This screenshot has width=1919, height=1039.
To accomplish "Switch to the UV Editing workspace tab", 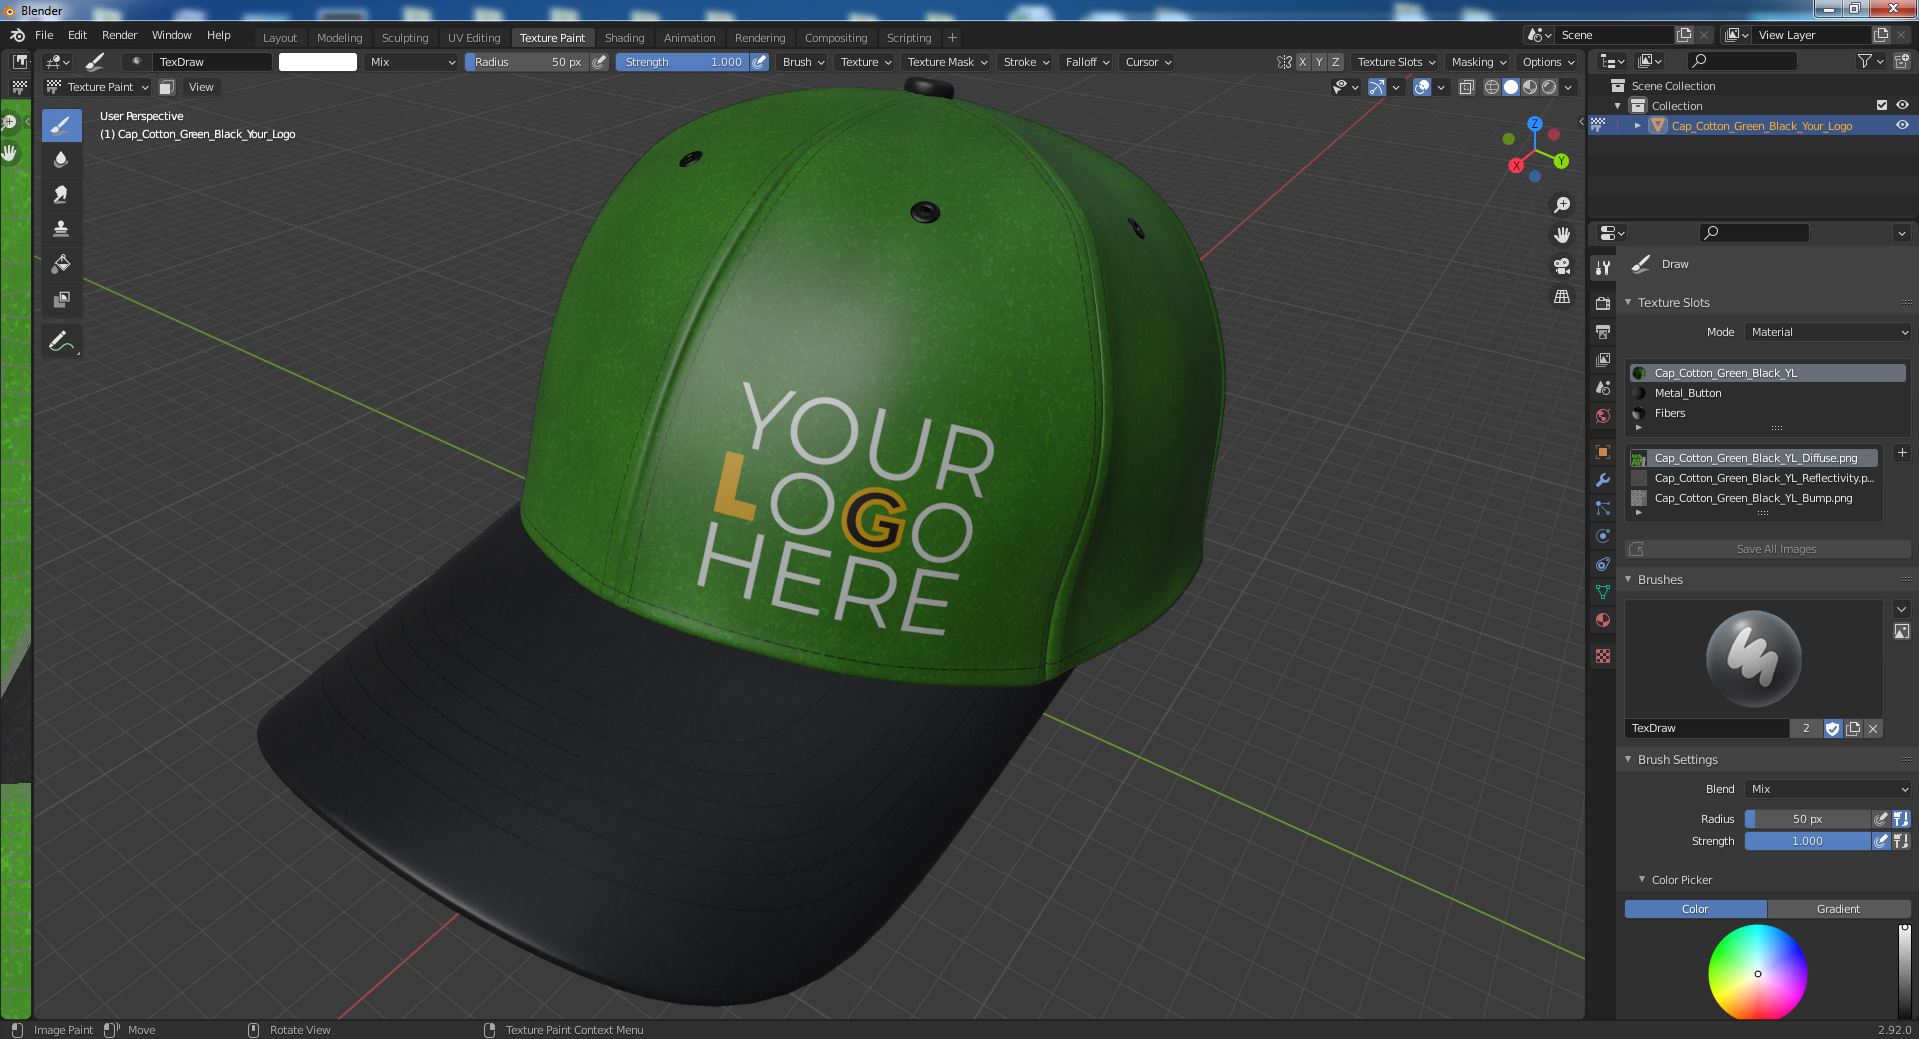I will (x=474, y=38).
